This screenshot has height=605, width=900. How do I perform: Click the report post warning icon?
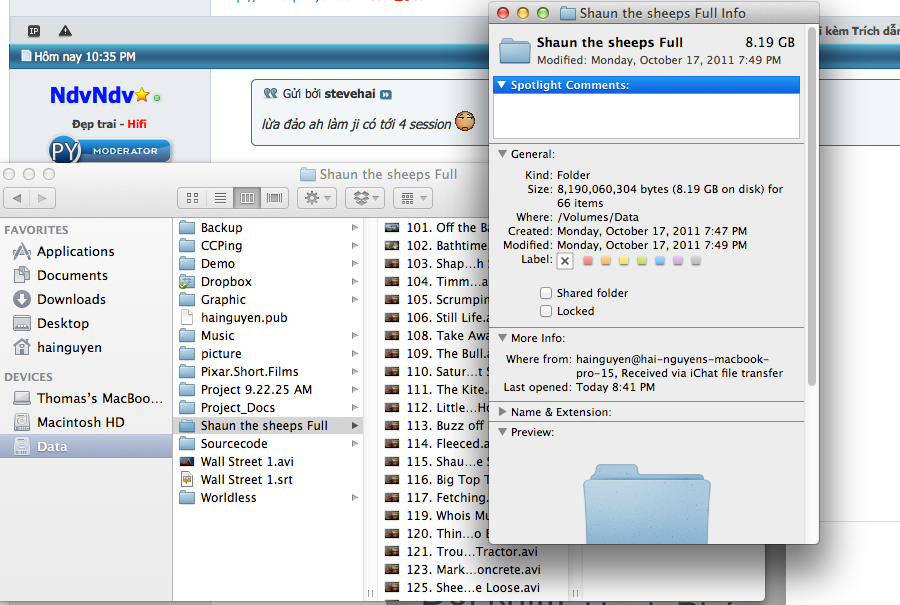click(x=65, y=31)
